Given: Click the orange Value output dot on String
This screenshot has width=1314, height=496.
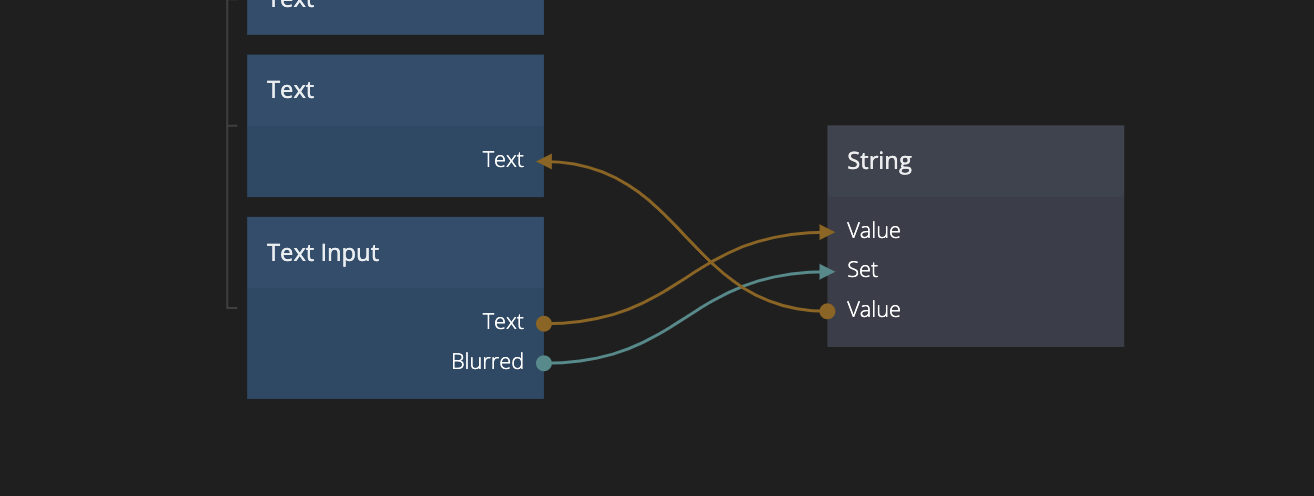Looking at the screenshot, I should tap(827, 311).
